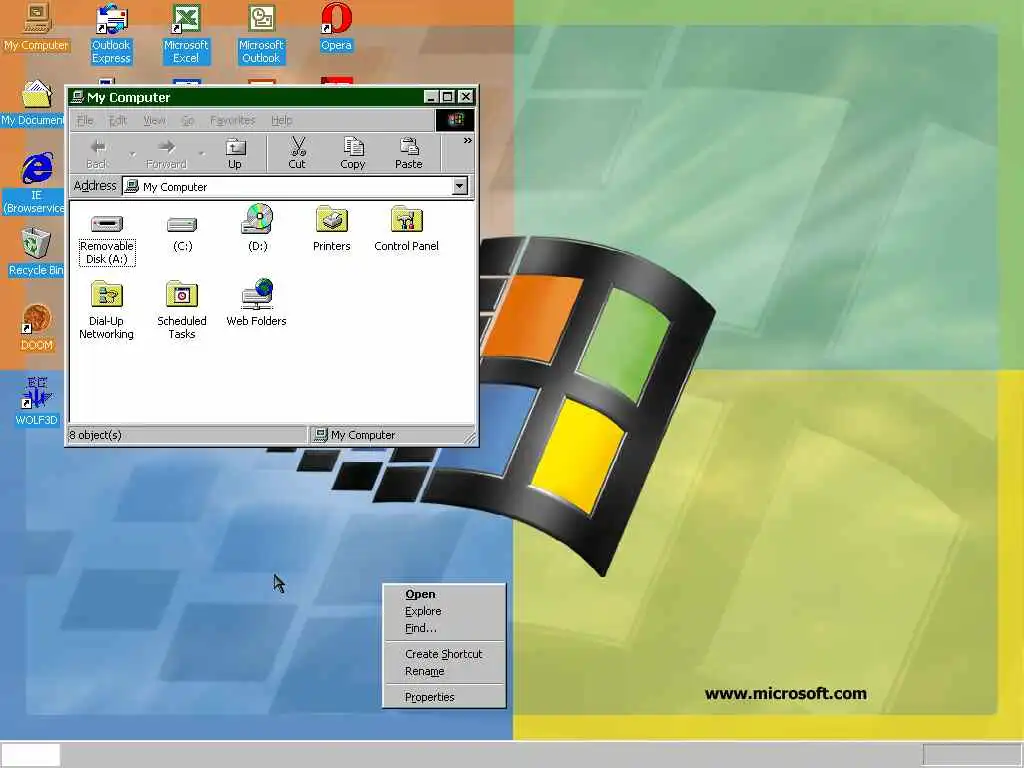Expand the Address bar dropdown list
Viewport: 1024px width, 768px height.
(460, 186)
